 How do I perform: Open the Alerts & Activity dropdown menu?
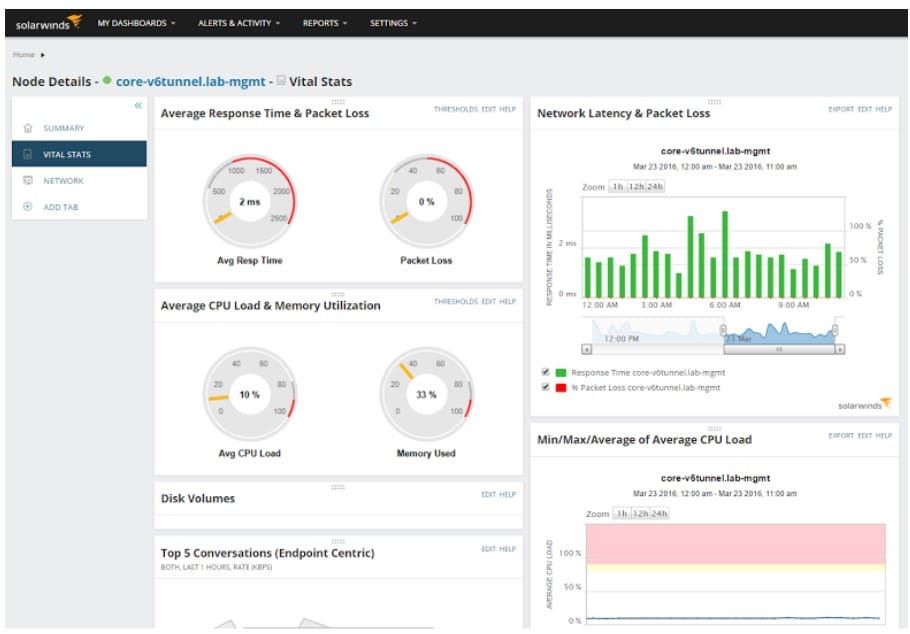pos(239,23)
